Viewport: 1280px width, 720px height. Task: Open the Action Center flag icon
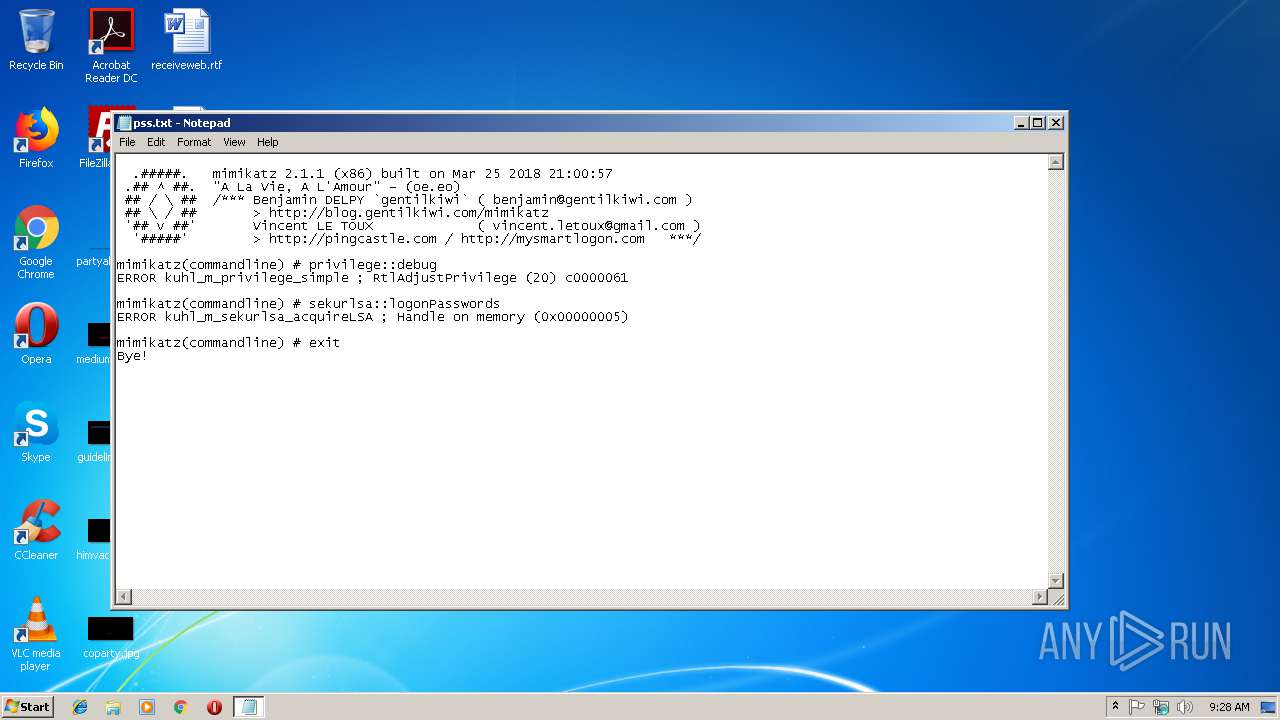(1137, 707)
